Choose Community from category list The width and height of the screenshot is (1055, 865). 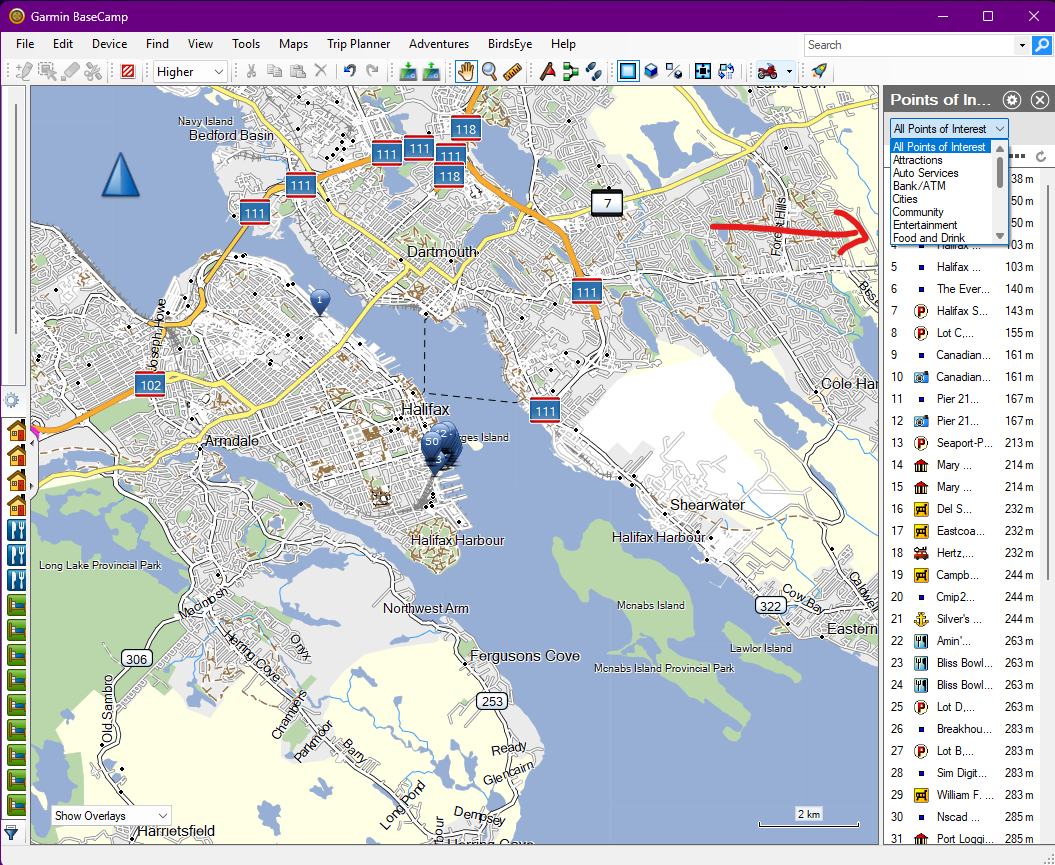click(x=918, y=212)
